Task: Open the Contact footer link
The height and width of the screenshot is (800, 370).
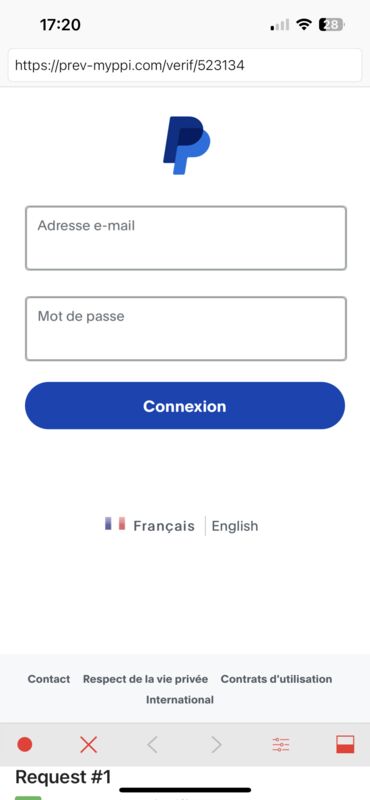Action: coord(48,679)
